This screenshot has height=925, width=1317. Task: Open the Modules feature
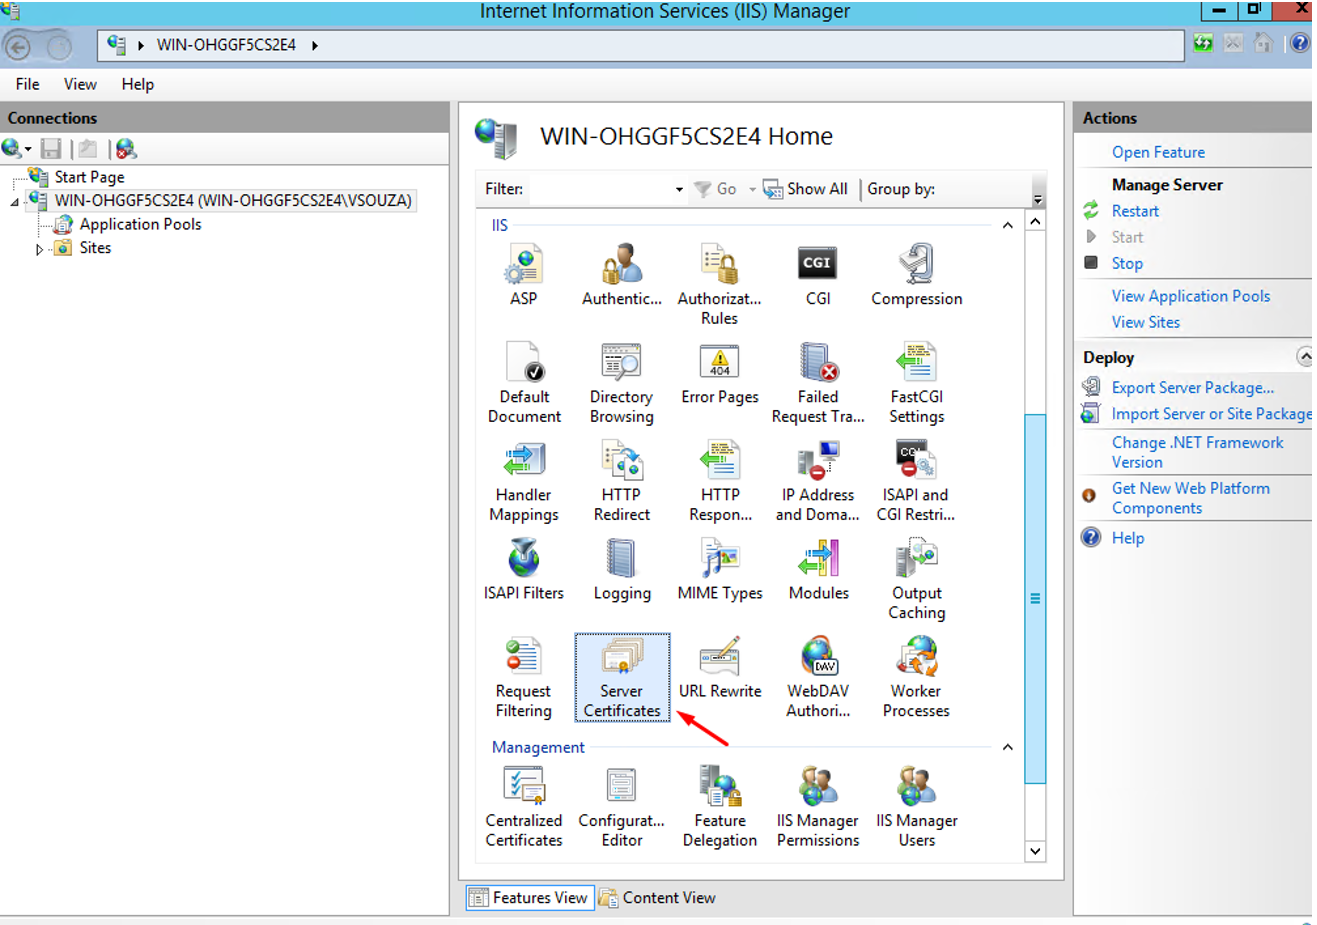pyautogui.click(x=818, y=569)
